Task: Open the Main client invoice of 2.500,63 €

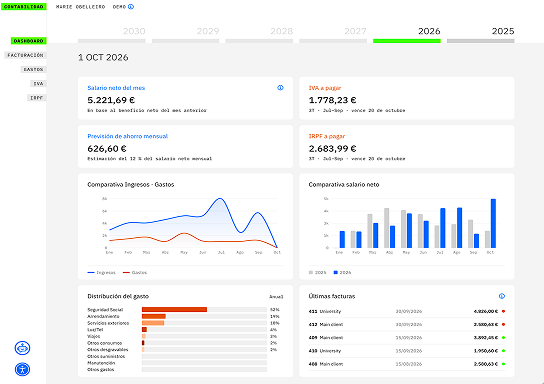Action: pyautogui.click(x=407, y=364)
